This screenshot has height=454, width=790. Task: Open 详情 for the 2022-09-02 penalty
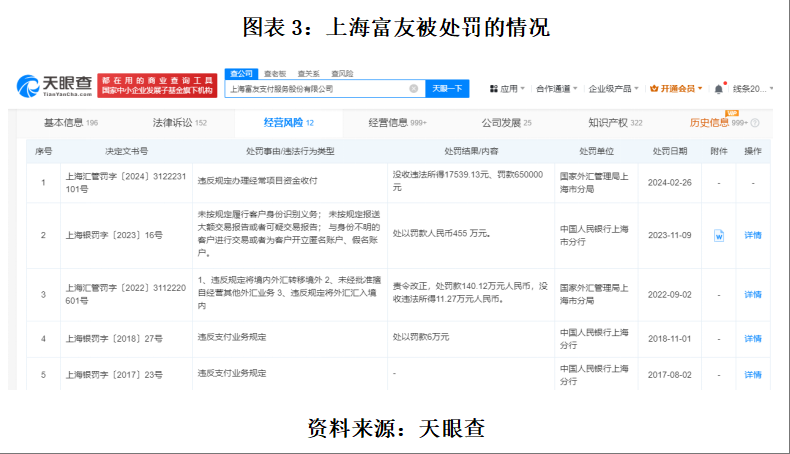tap(752, 295)
